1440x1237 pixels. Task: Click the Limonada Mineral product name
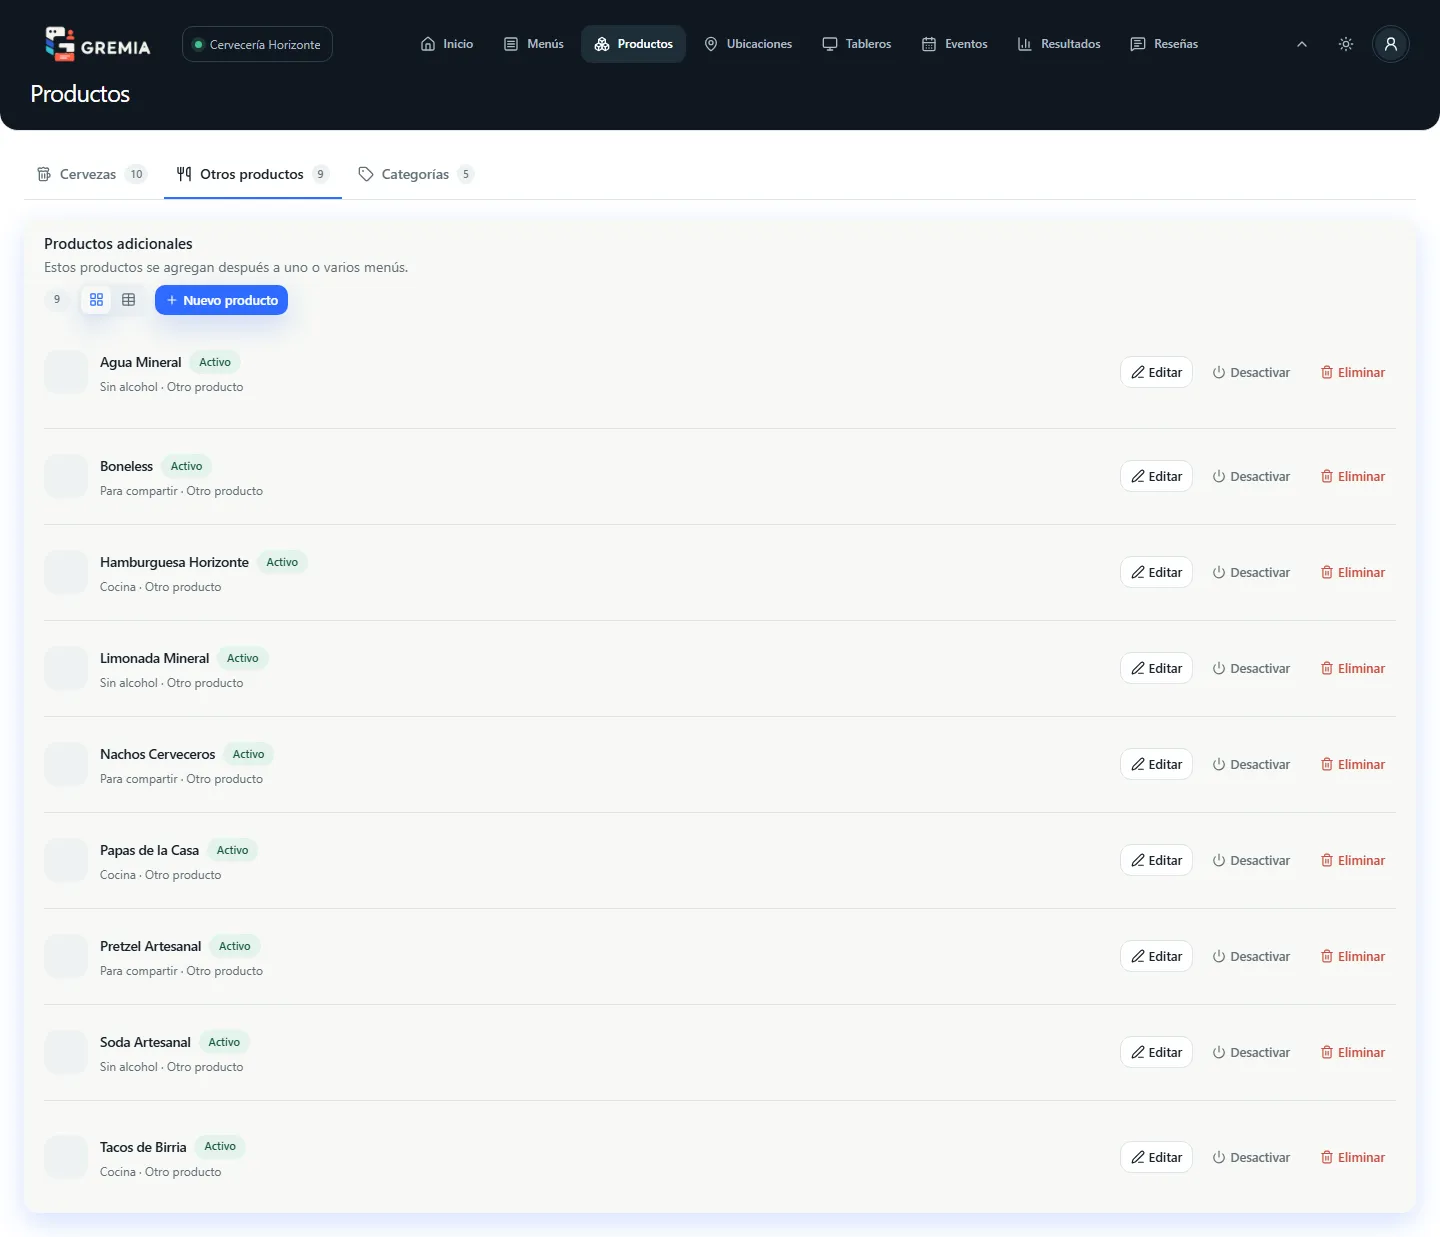(x=154, y=658)
